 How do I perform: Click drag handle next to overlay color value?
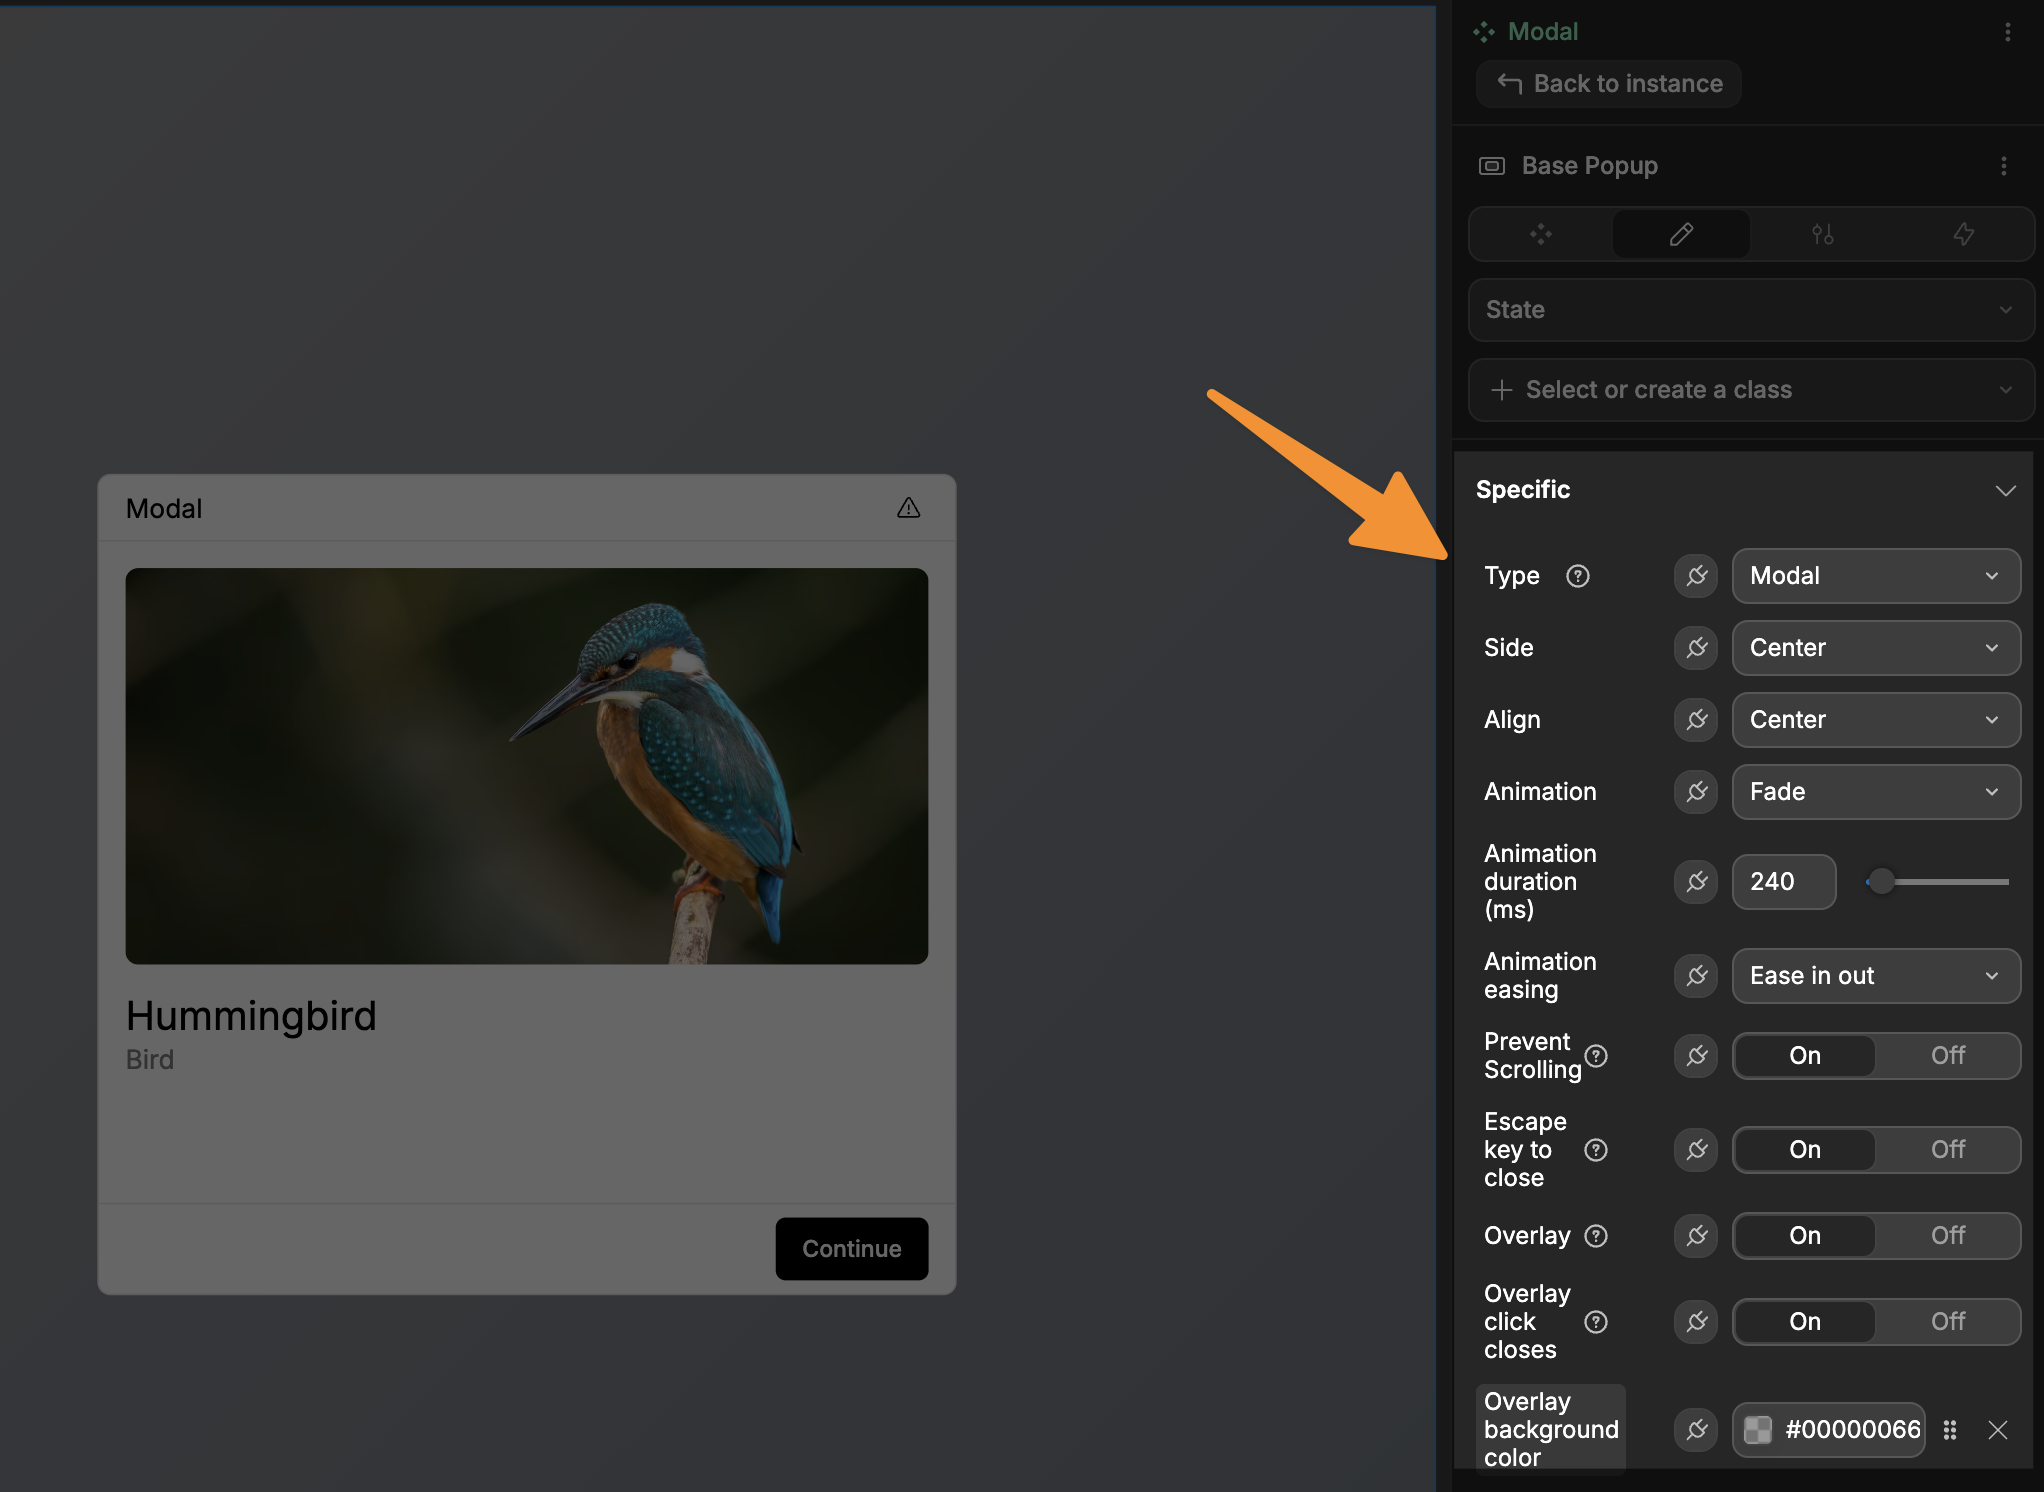coord(1950,1430)
